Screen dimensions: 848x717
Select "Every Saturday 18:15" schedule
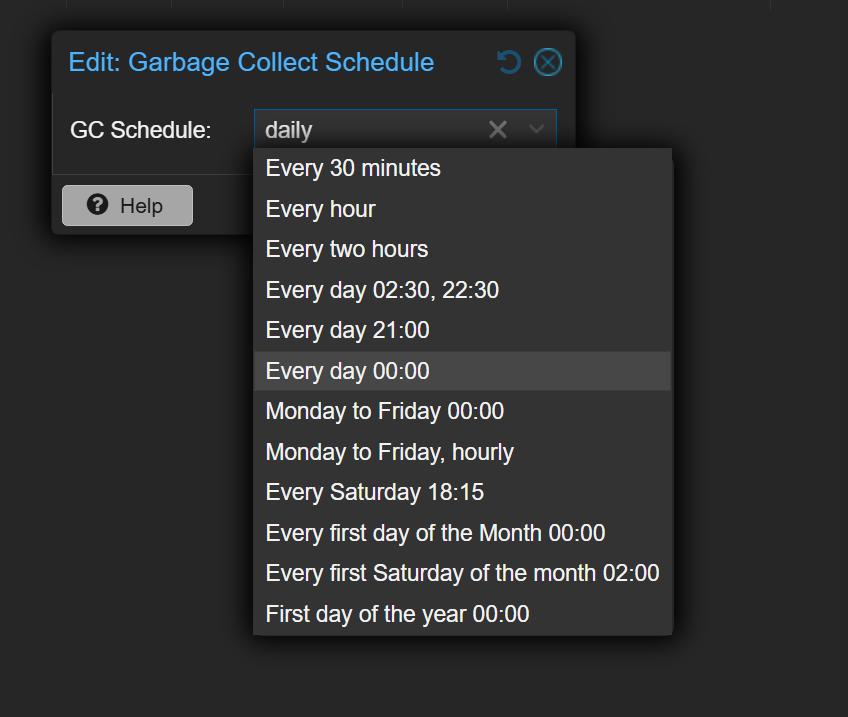(374, 492)
